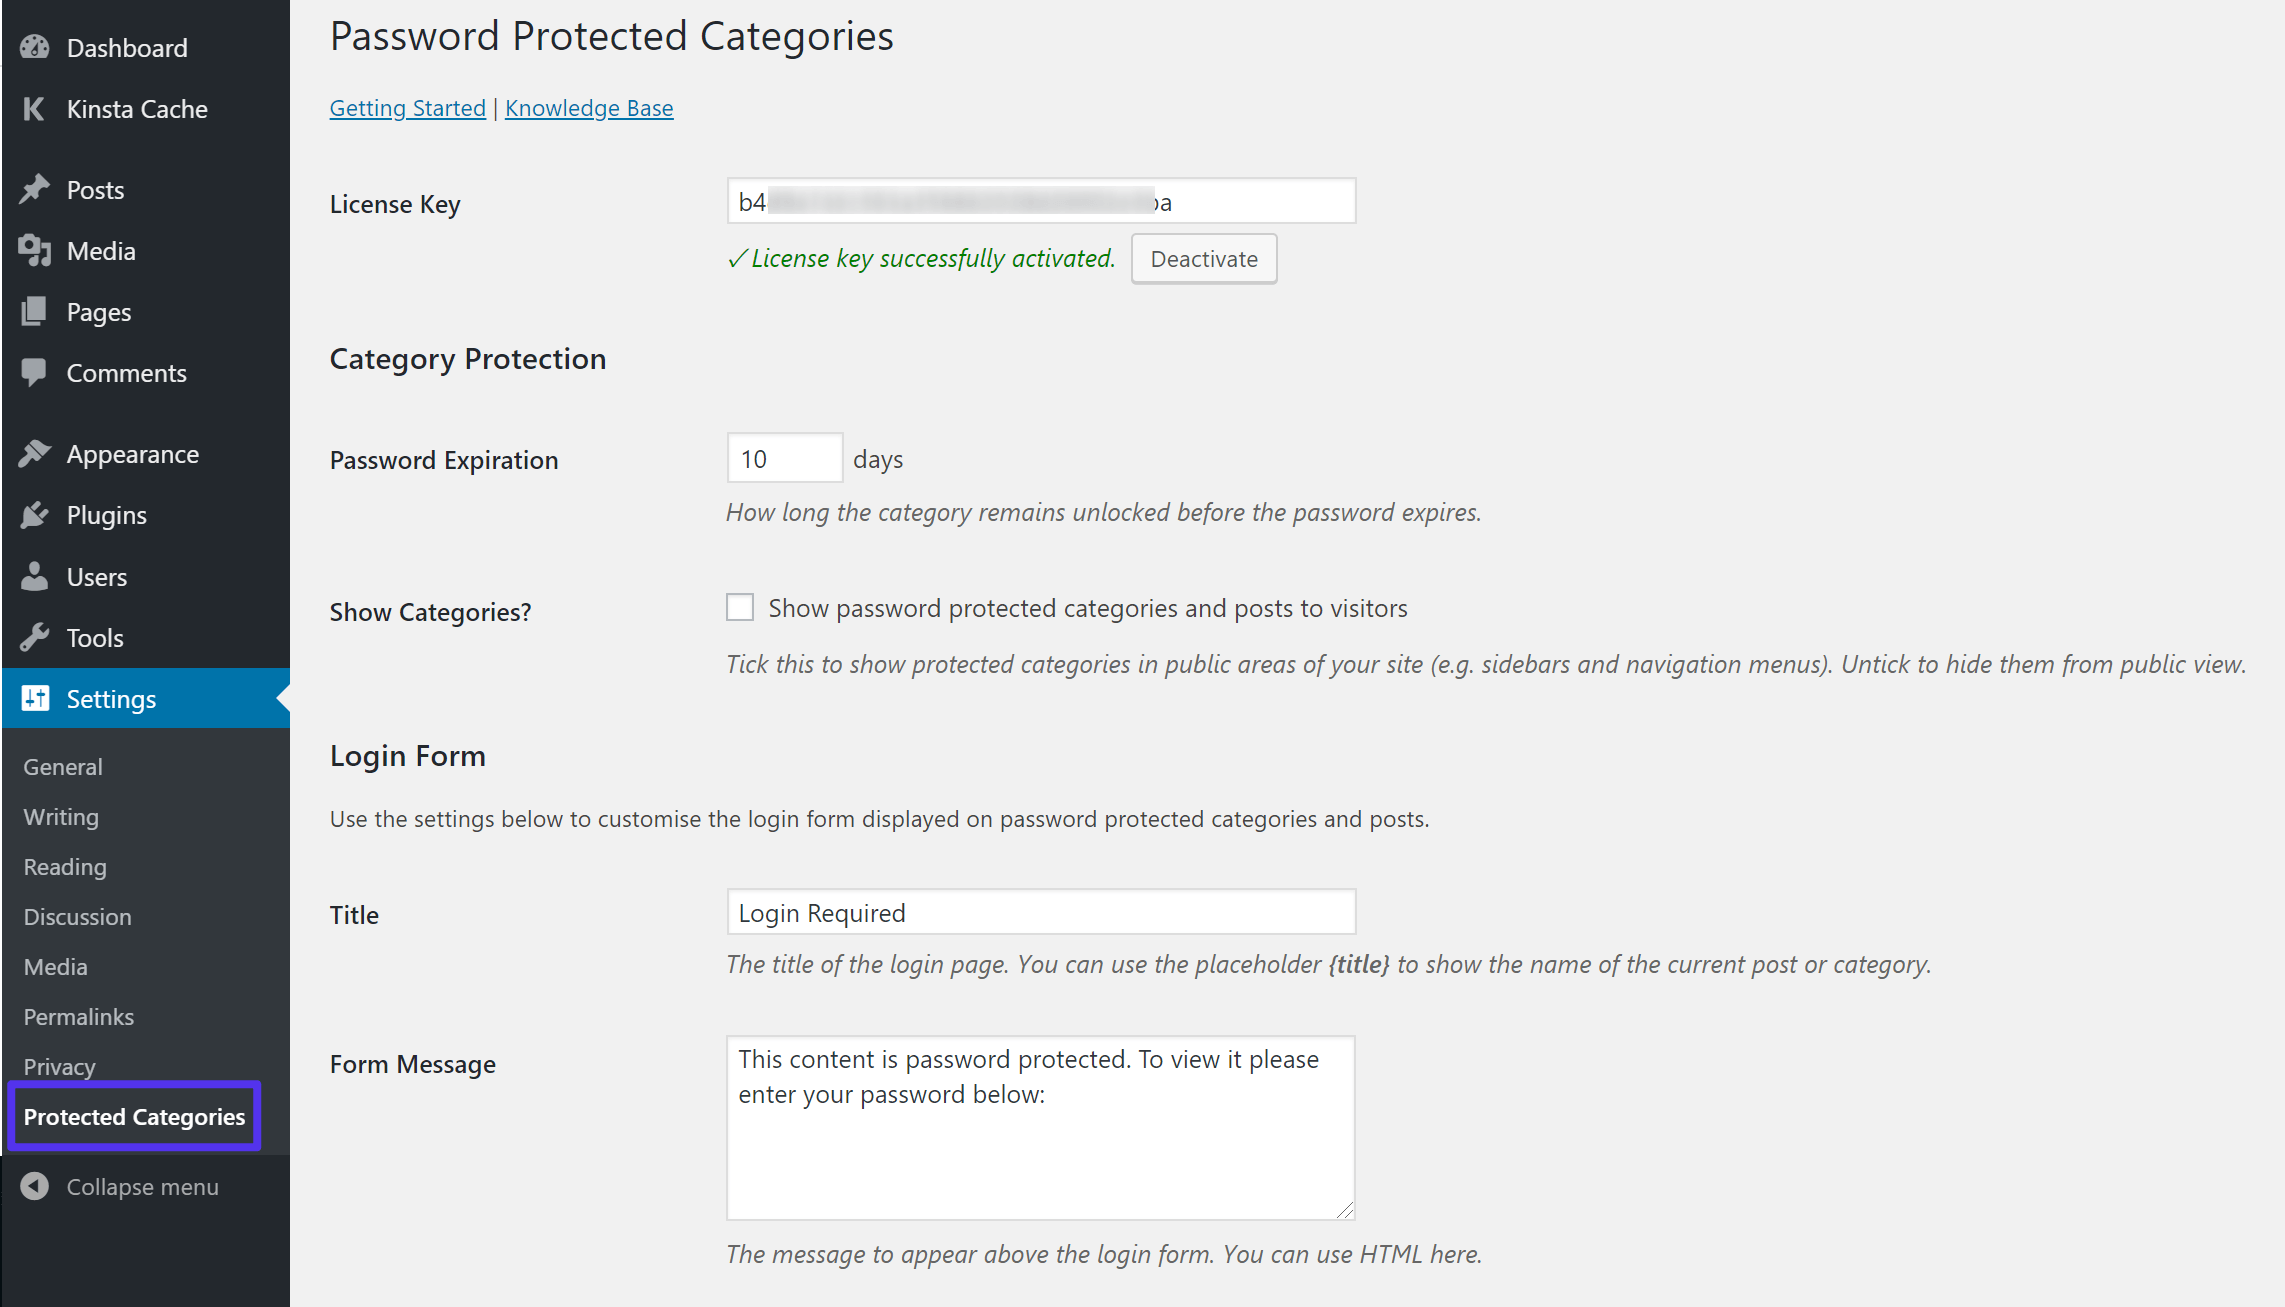Expand the Comments menu item
This screenshot has width=2285, height=1307.
point(126,372)
